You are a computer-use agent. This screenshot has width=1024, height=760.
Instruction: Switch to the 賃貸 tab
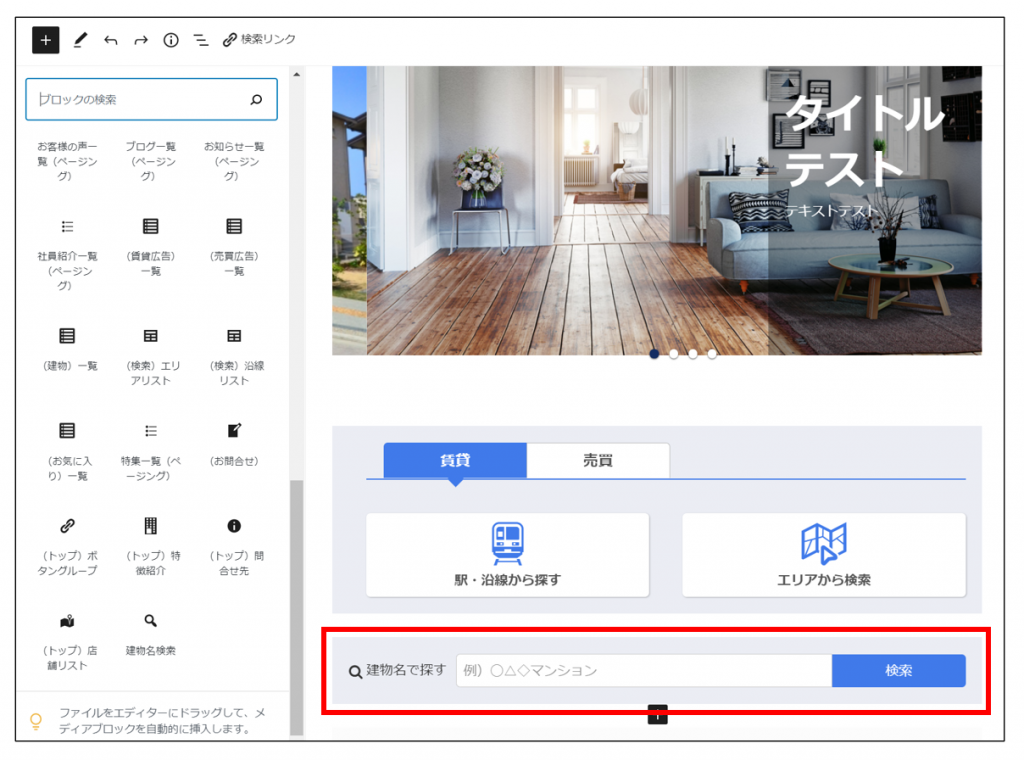point(455,460)
